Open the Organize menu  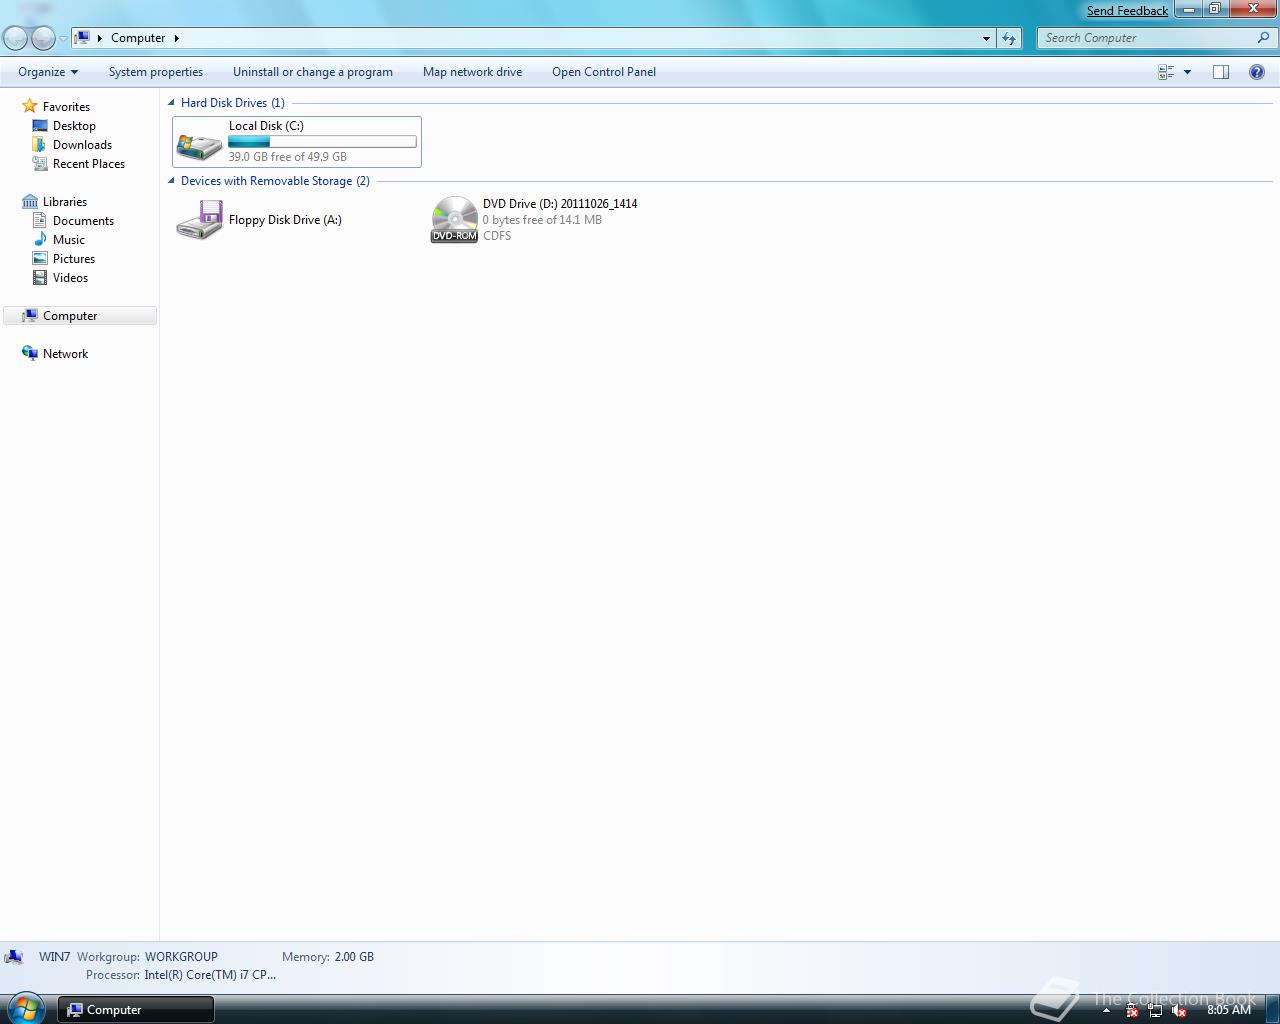point(47,72)
